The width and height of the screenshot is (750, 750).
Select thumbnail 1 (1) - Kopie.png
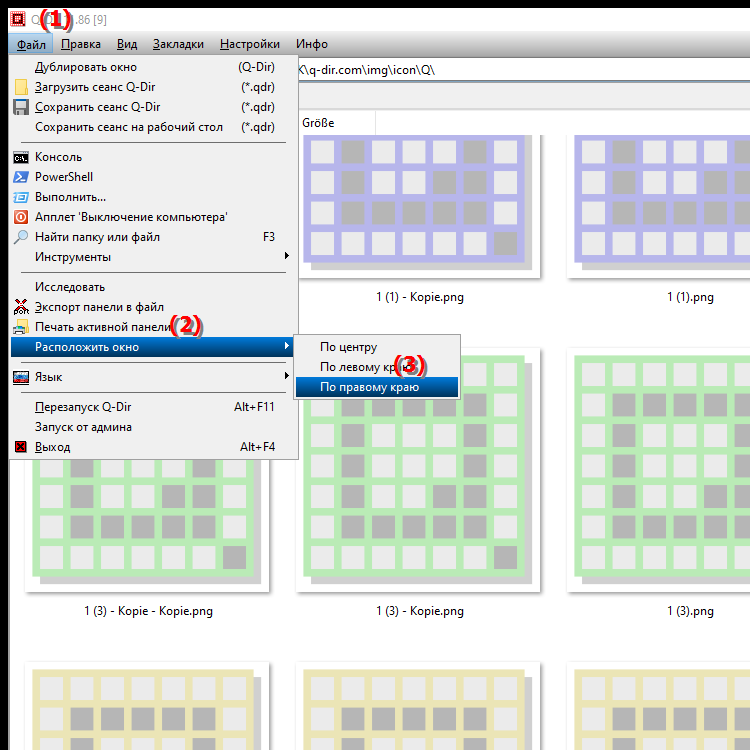coord(418,206)
